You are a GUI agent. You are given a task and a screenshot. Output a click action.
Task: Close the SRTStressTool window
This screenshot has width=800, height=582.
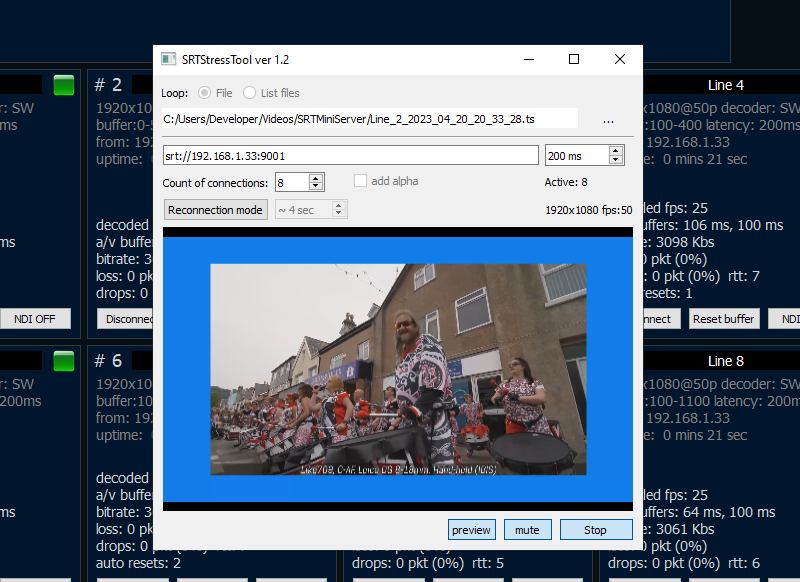click(620, 59)
